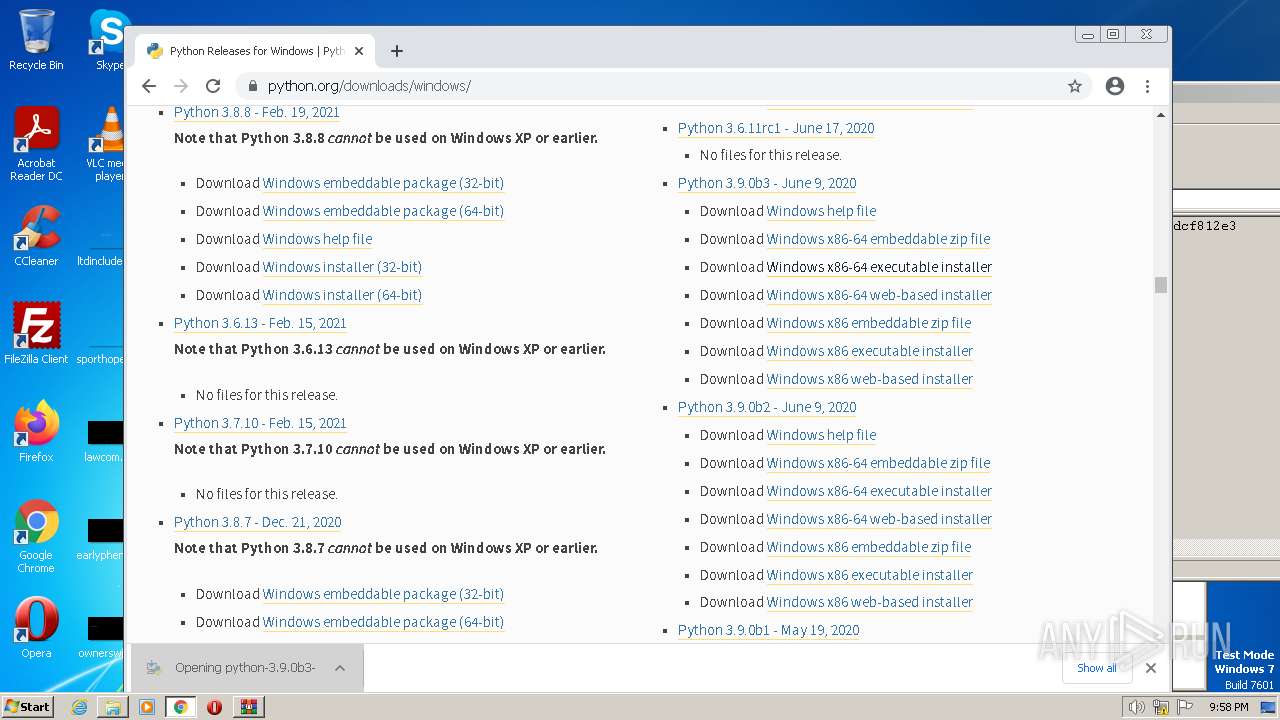1280x720 pixels.
Task: Show all downloads
Action: (x=1097, y=668)
